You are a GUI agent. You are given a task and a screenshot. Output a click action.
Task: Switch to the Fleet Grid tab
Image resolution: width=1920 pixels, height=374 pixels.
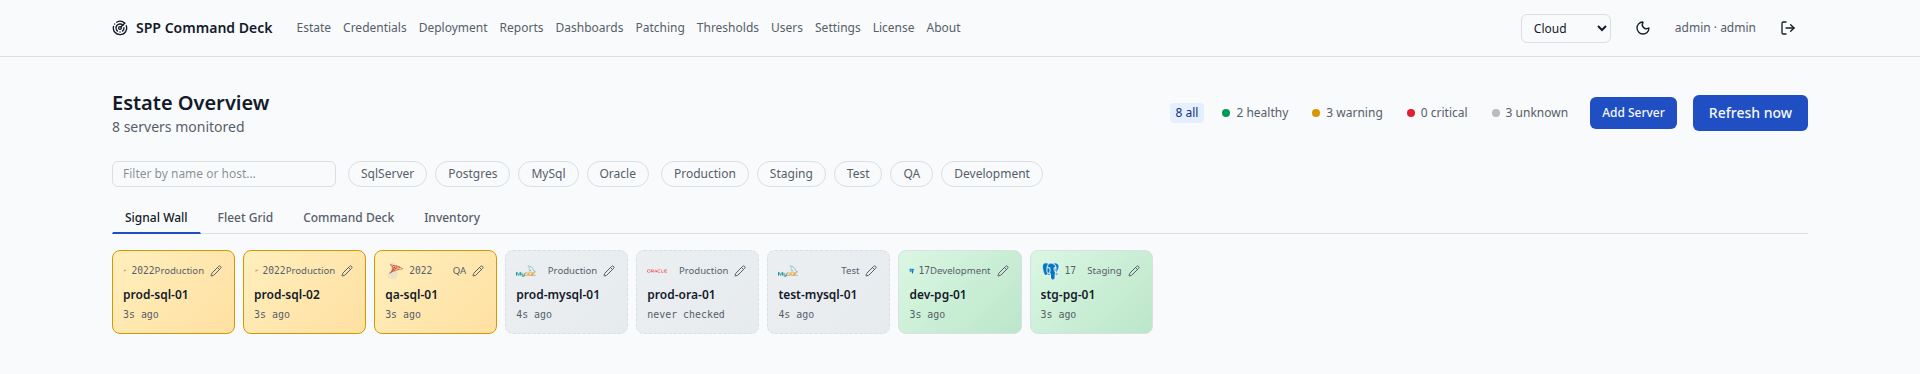coord(245,218)
